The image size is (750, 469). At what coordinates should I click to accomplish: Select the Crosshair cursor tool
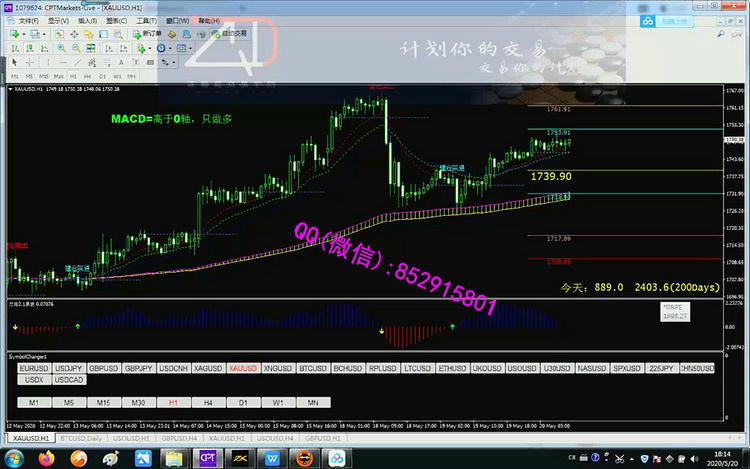28,61
